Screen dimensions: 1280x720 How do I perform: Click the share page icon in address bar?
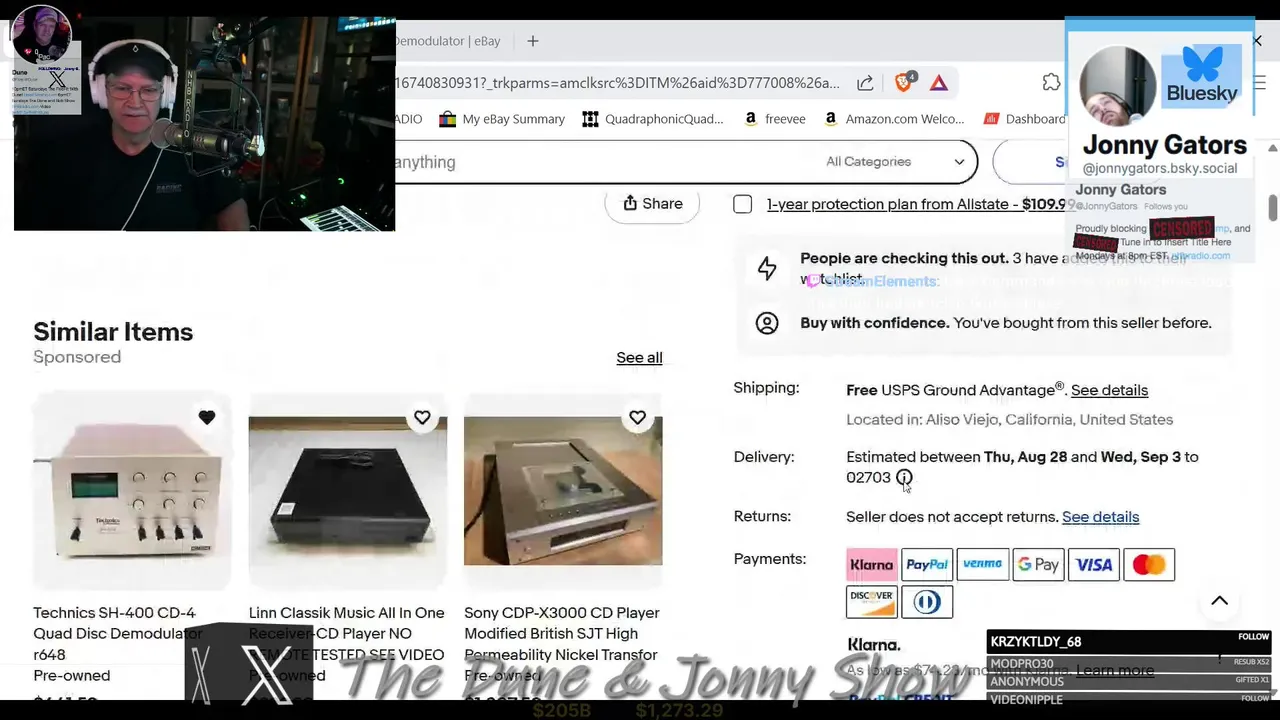(865, 83)
